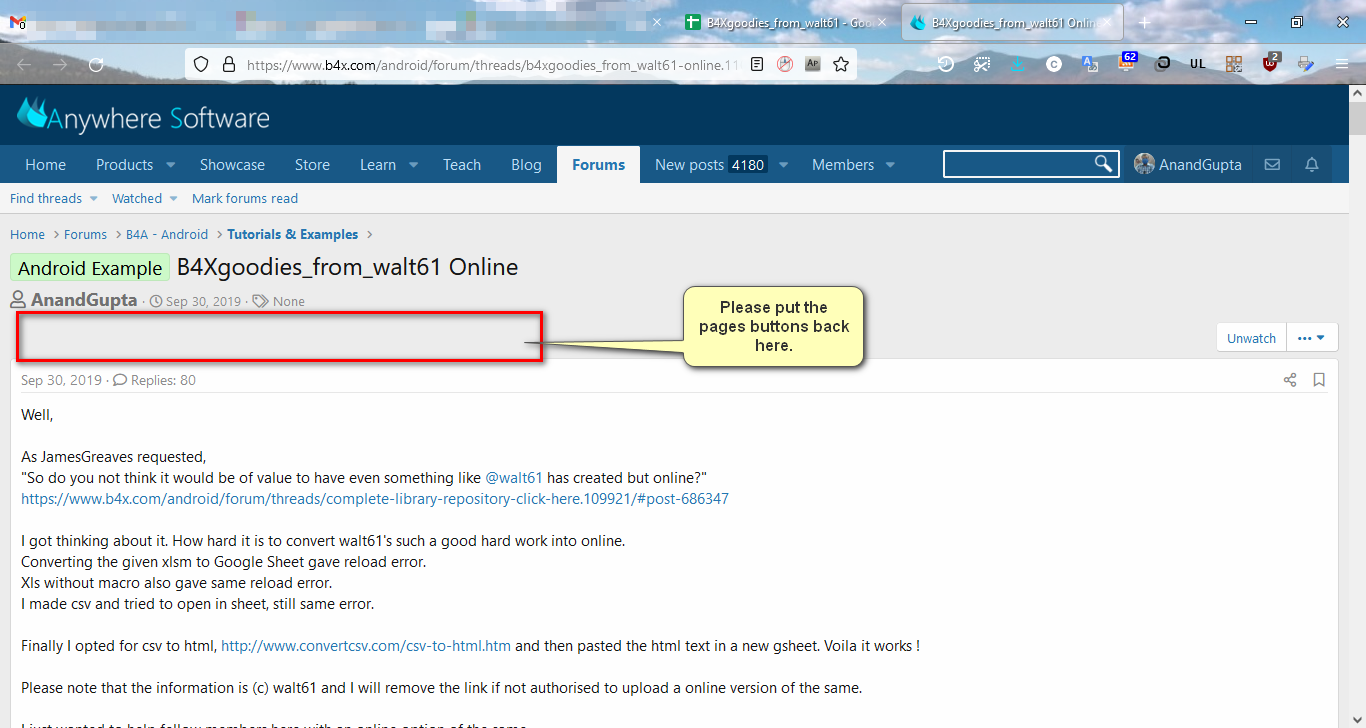Viewport: 1366px width, 728px height.
Task: Open the AnandGupta account menu
Action: pos(1188,165)
